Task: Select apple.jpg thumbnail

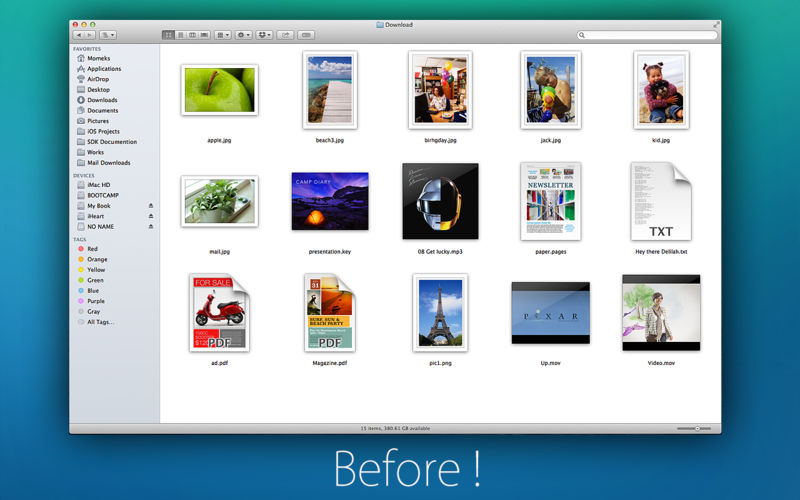Action: tap(219, 90)
